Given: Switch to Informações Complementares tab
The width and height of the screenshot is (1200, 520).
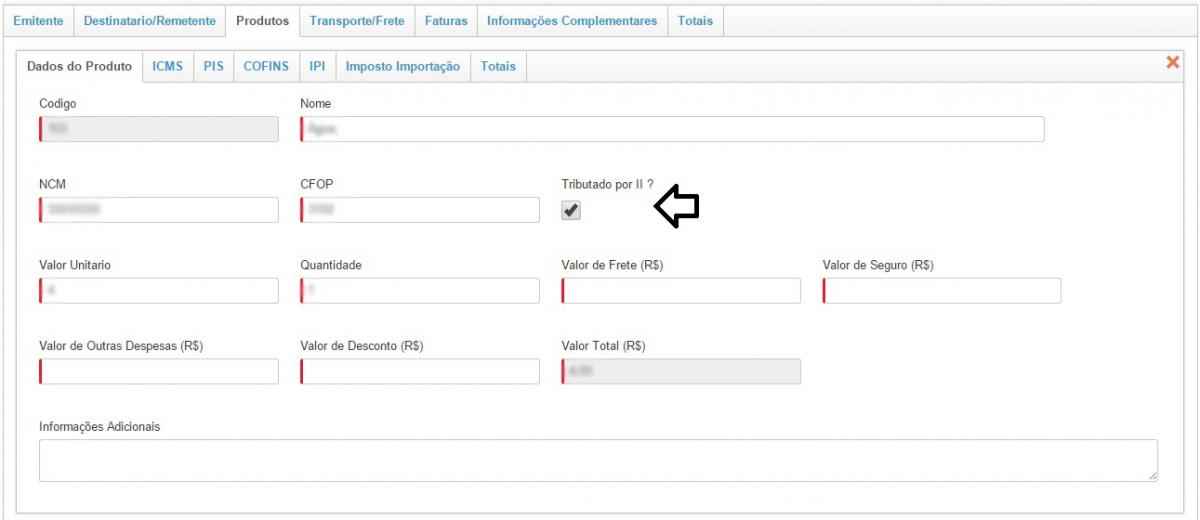Looking at the screenshot, I should click(572, 20).
